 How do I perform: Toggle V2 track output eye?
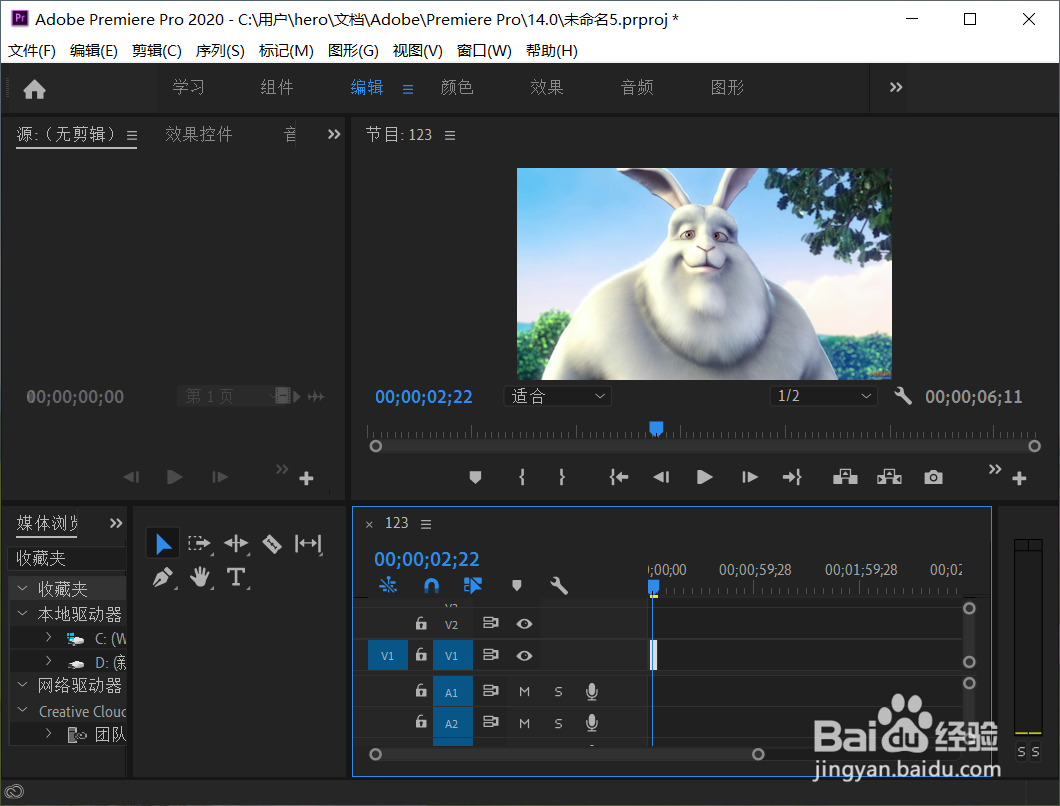coord(524,623)
